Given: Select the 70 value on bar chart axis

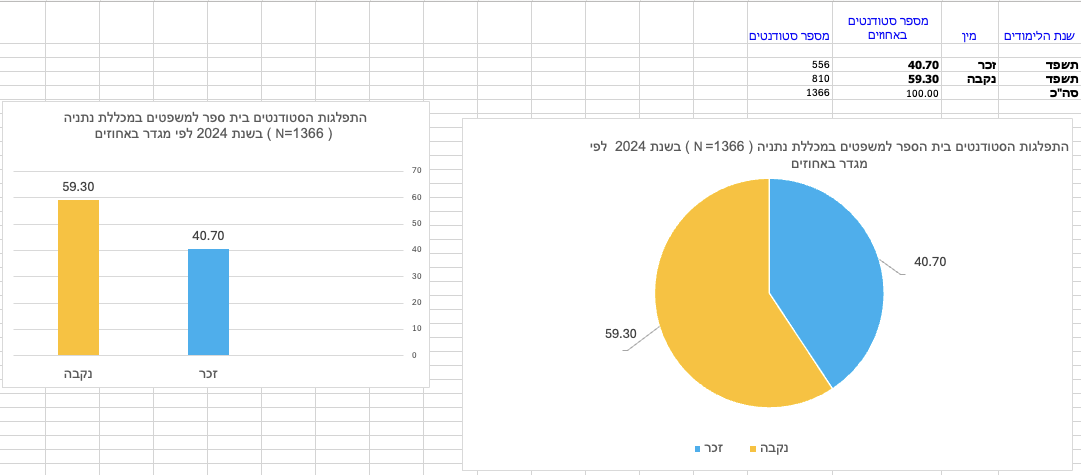Looking at the screenshot, I should pyautogui.click(x=416, y=170).
